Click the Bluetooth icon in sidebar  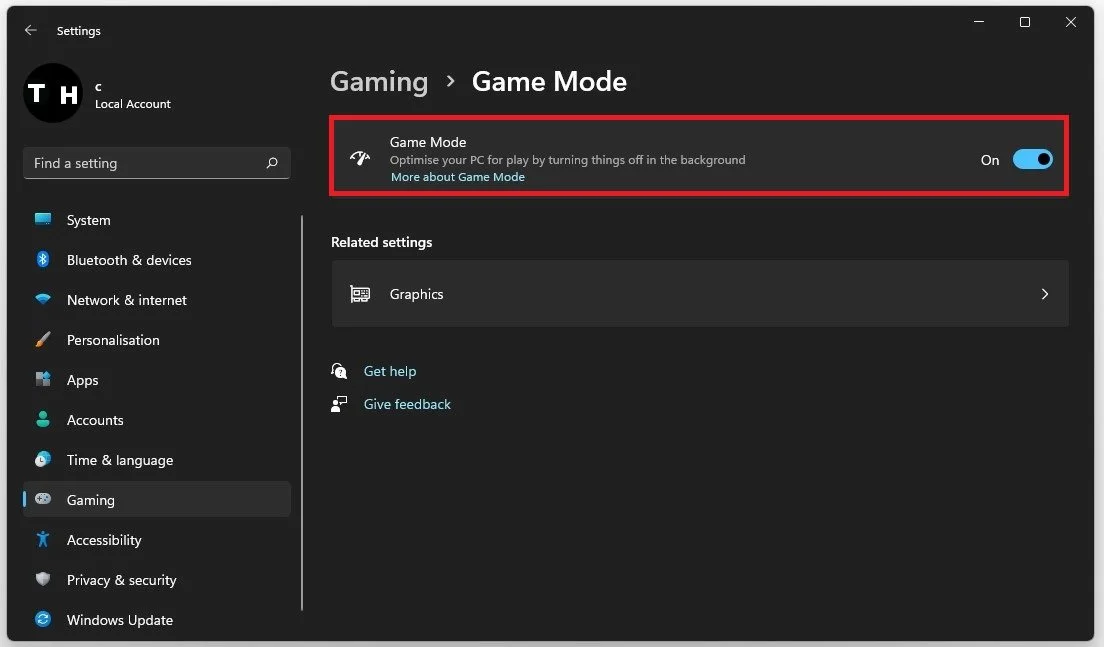43,259
